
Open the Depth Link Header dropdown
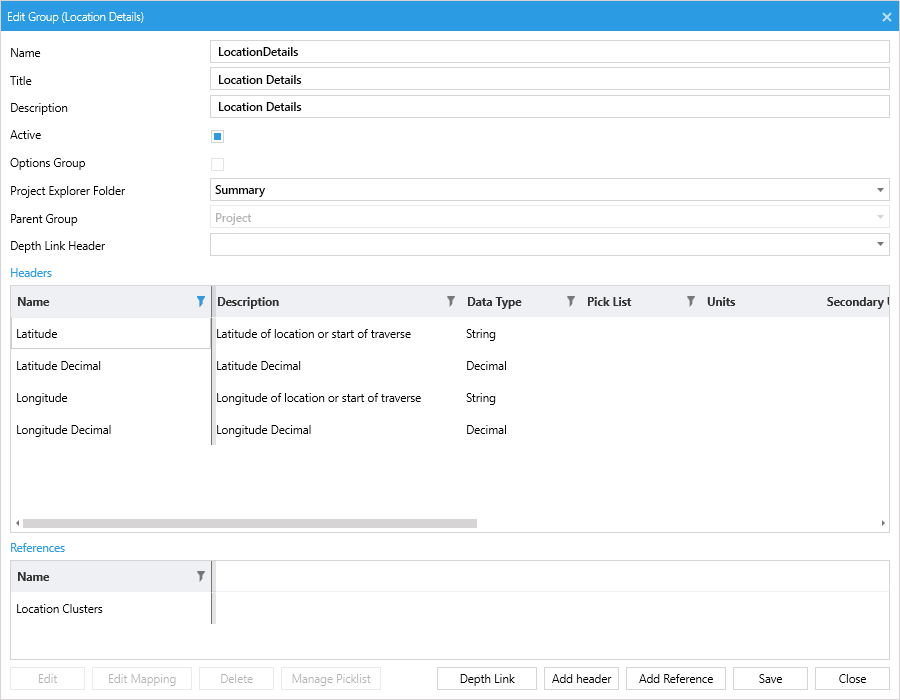coord(880,245)
